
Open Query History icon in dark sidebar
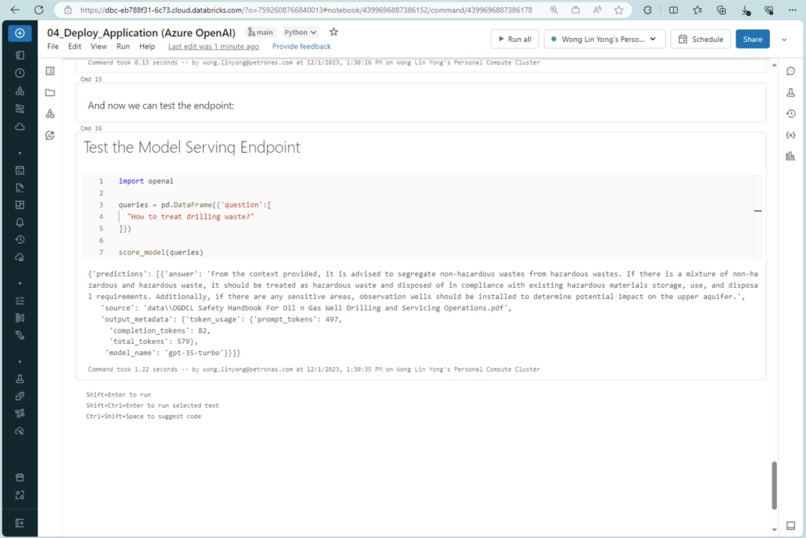pos(20,239)
